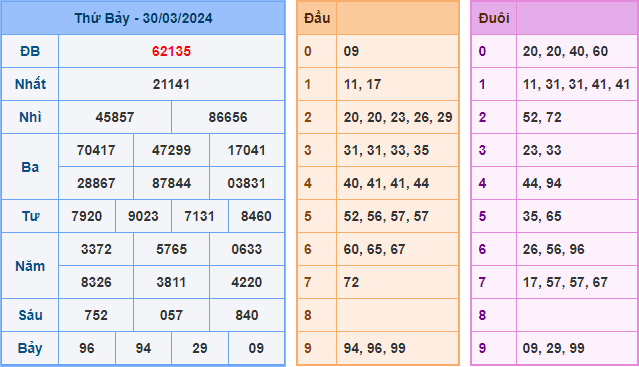The image size is (639, 367).
Task: Click the 'Sáu' row label
Action: 30,315
